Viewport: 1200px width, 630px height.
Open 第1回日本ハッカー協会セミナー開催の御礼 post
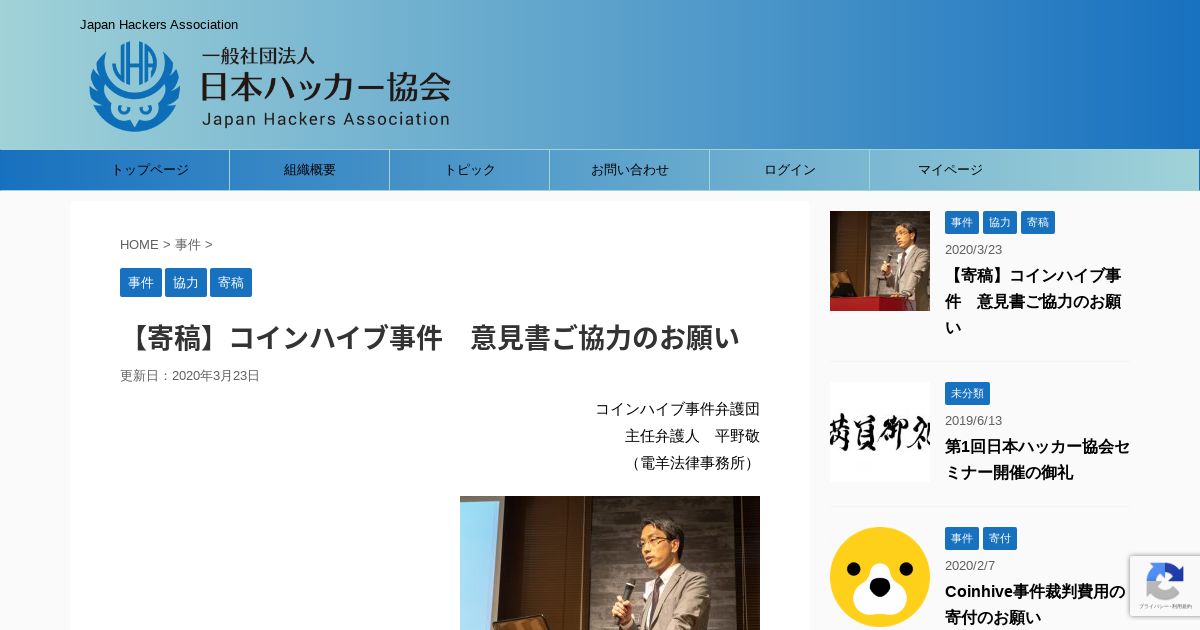click(1037, 459)
